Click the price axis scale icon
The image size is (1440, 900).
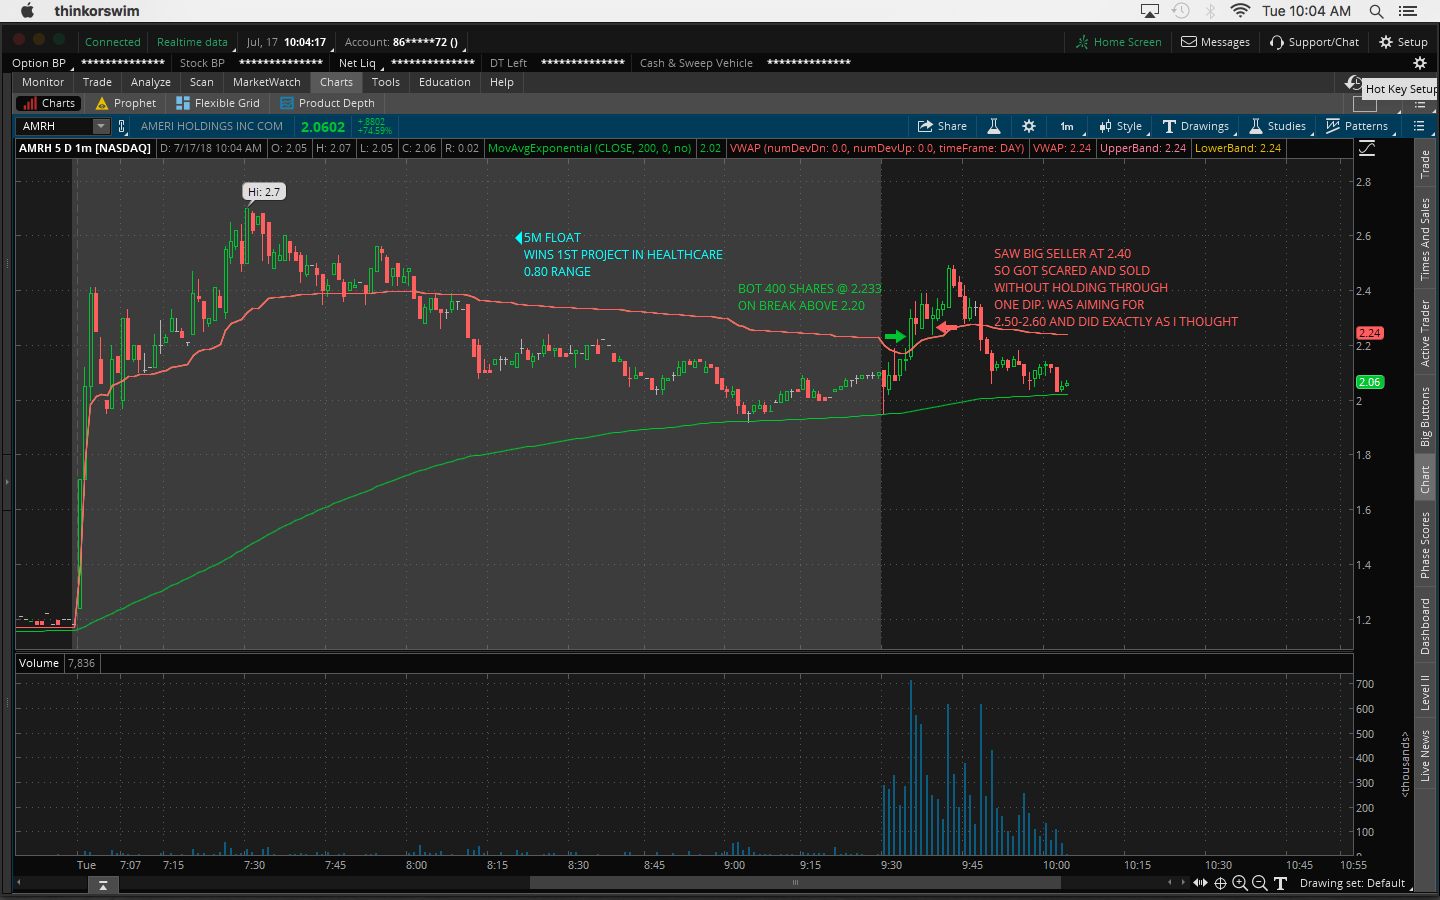1367,148
